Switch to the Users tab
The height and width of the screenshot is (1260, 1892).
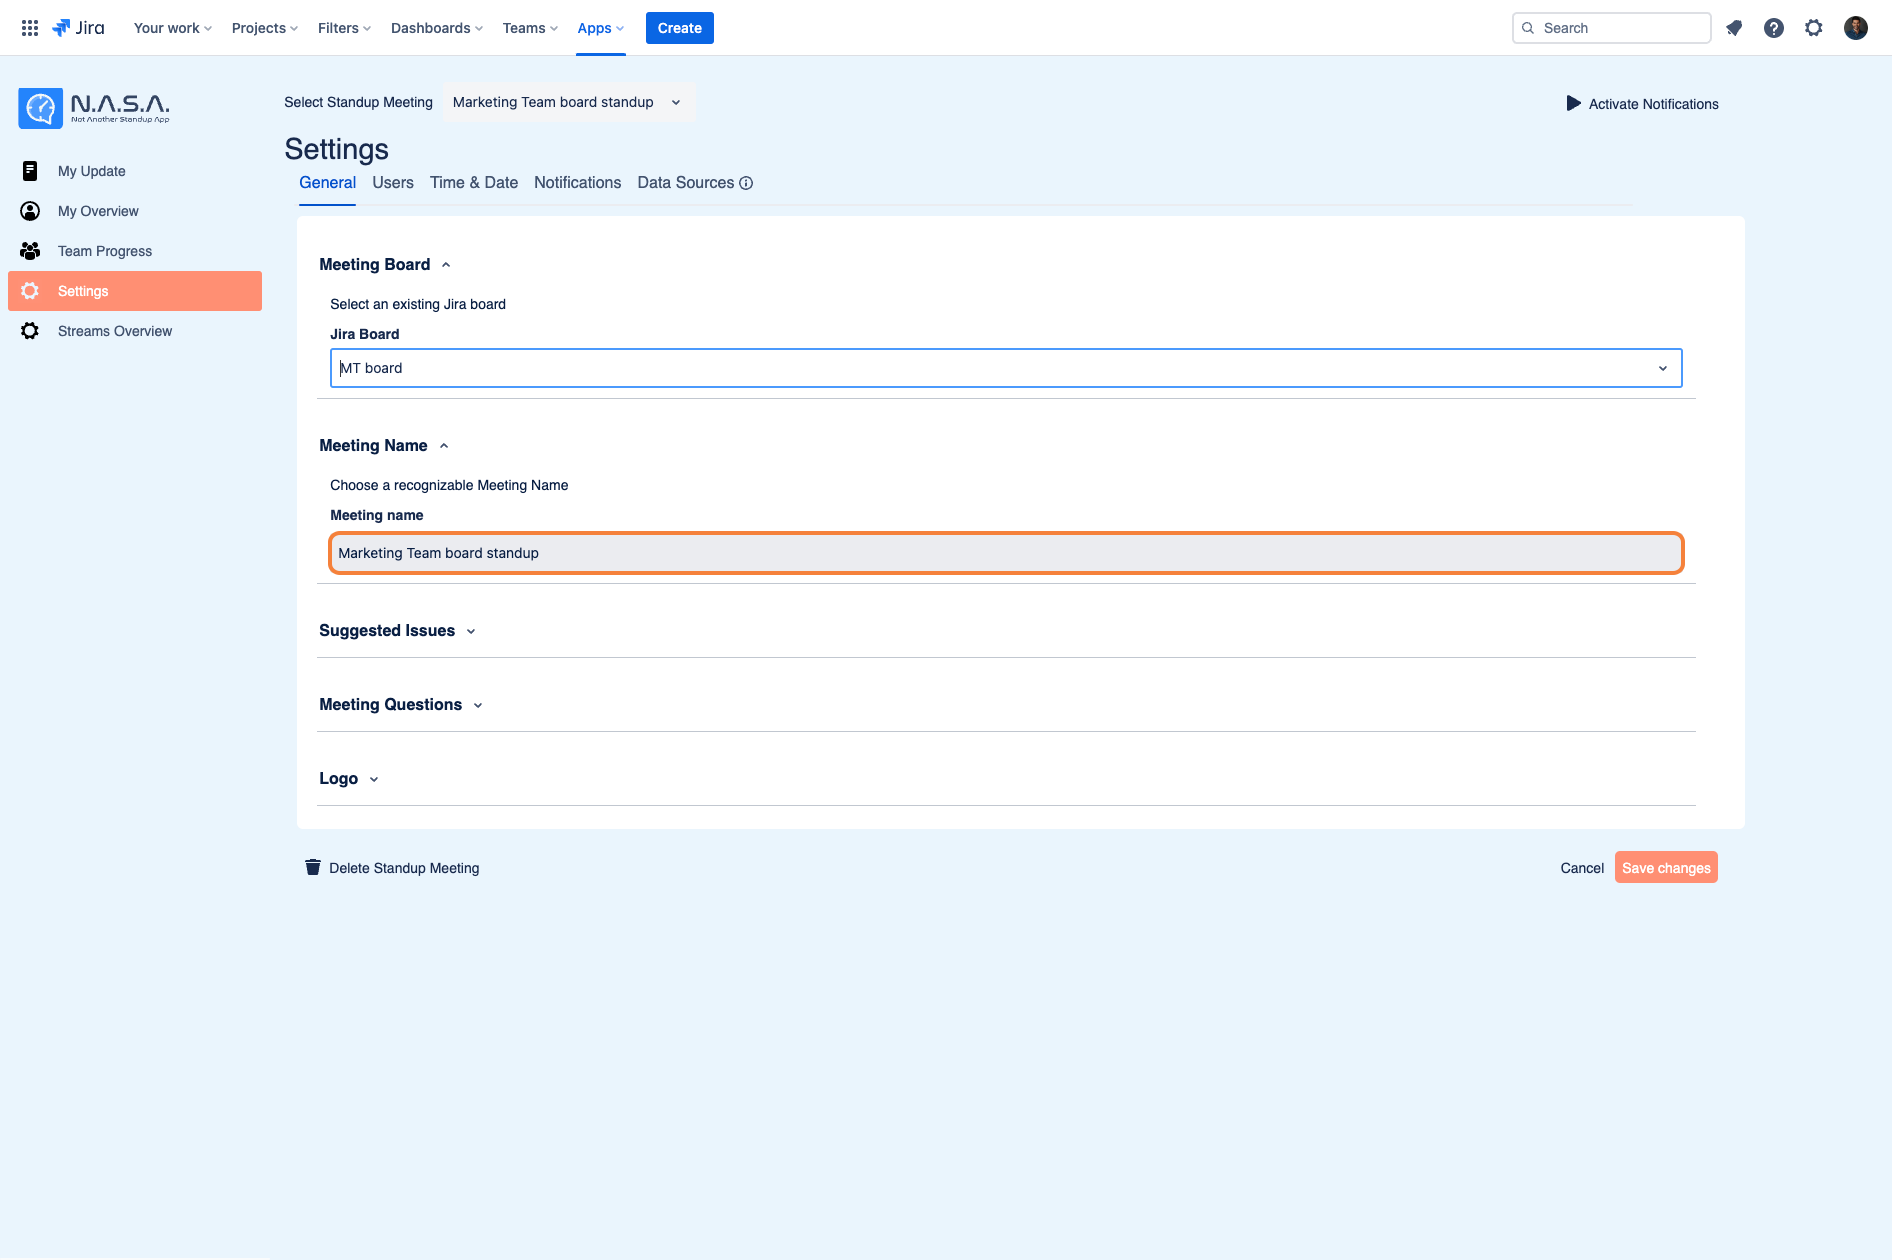tap(393, 183)
